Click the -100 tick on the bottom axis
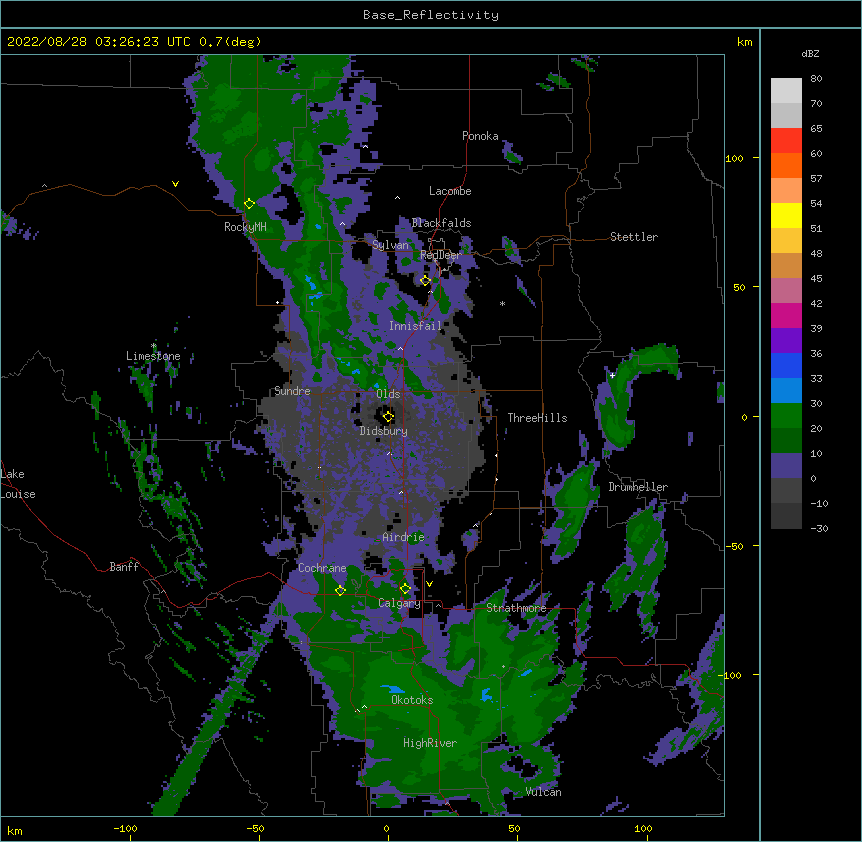 [x=125, y=828]
